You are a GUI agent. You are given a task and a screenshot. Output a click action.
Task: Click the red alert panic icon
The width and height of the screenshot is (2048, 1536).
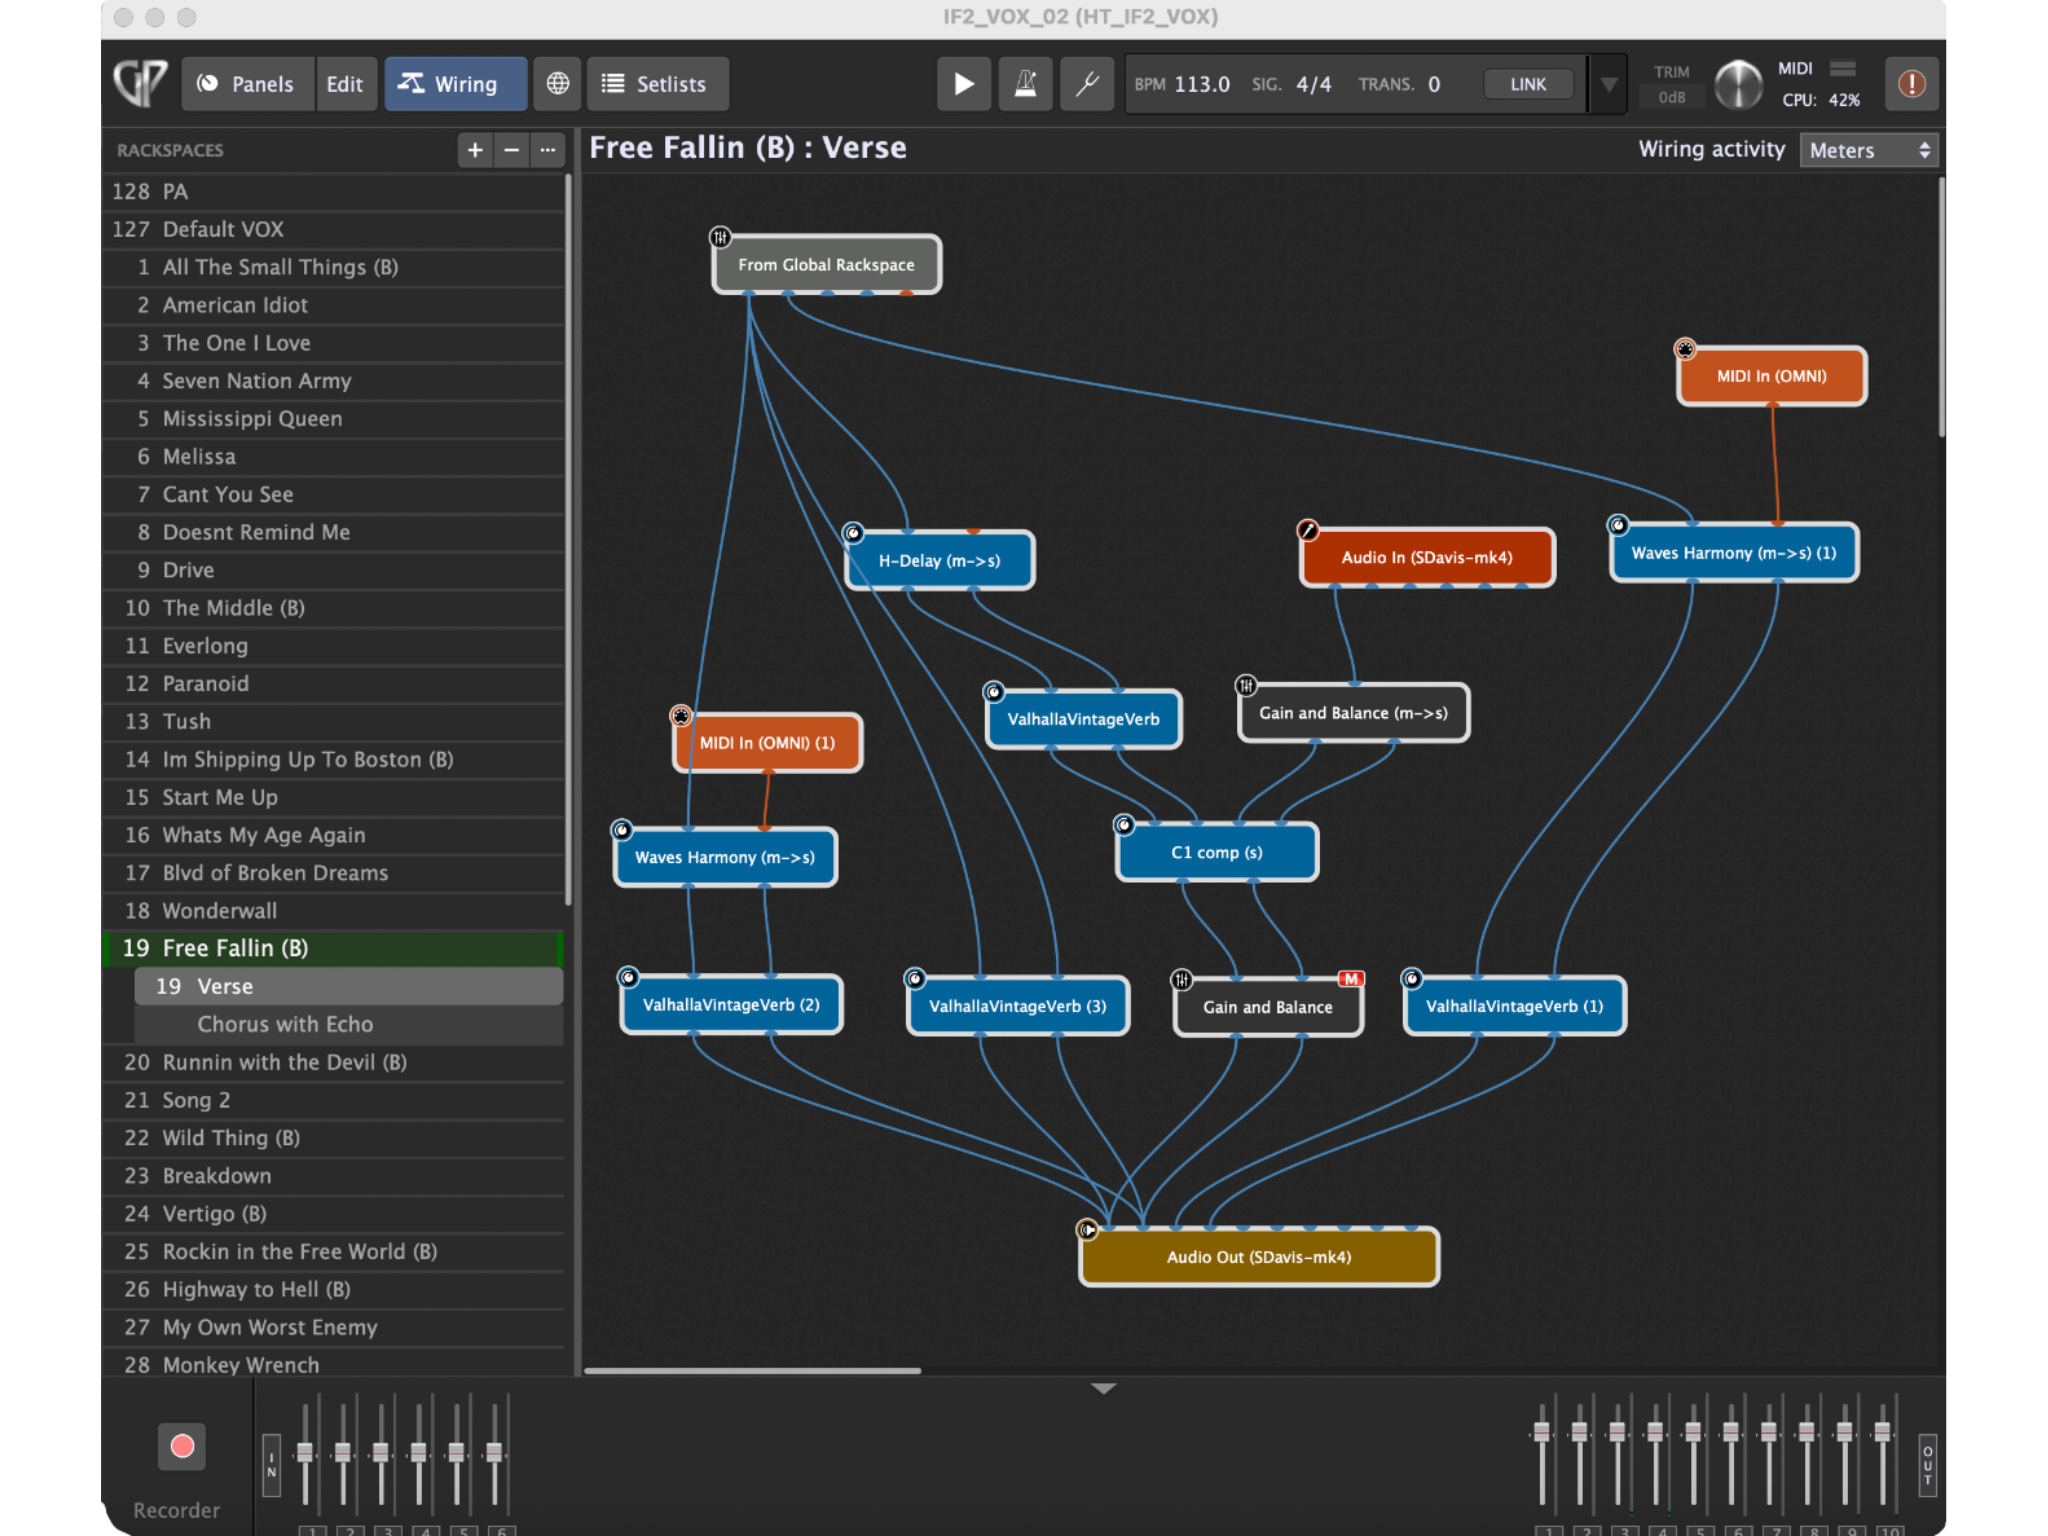[x=1911, y=84]
